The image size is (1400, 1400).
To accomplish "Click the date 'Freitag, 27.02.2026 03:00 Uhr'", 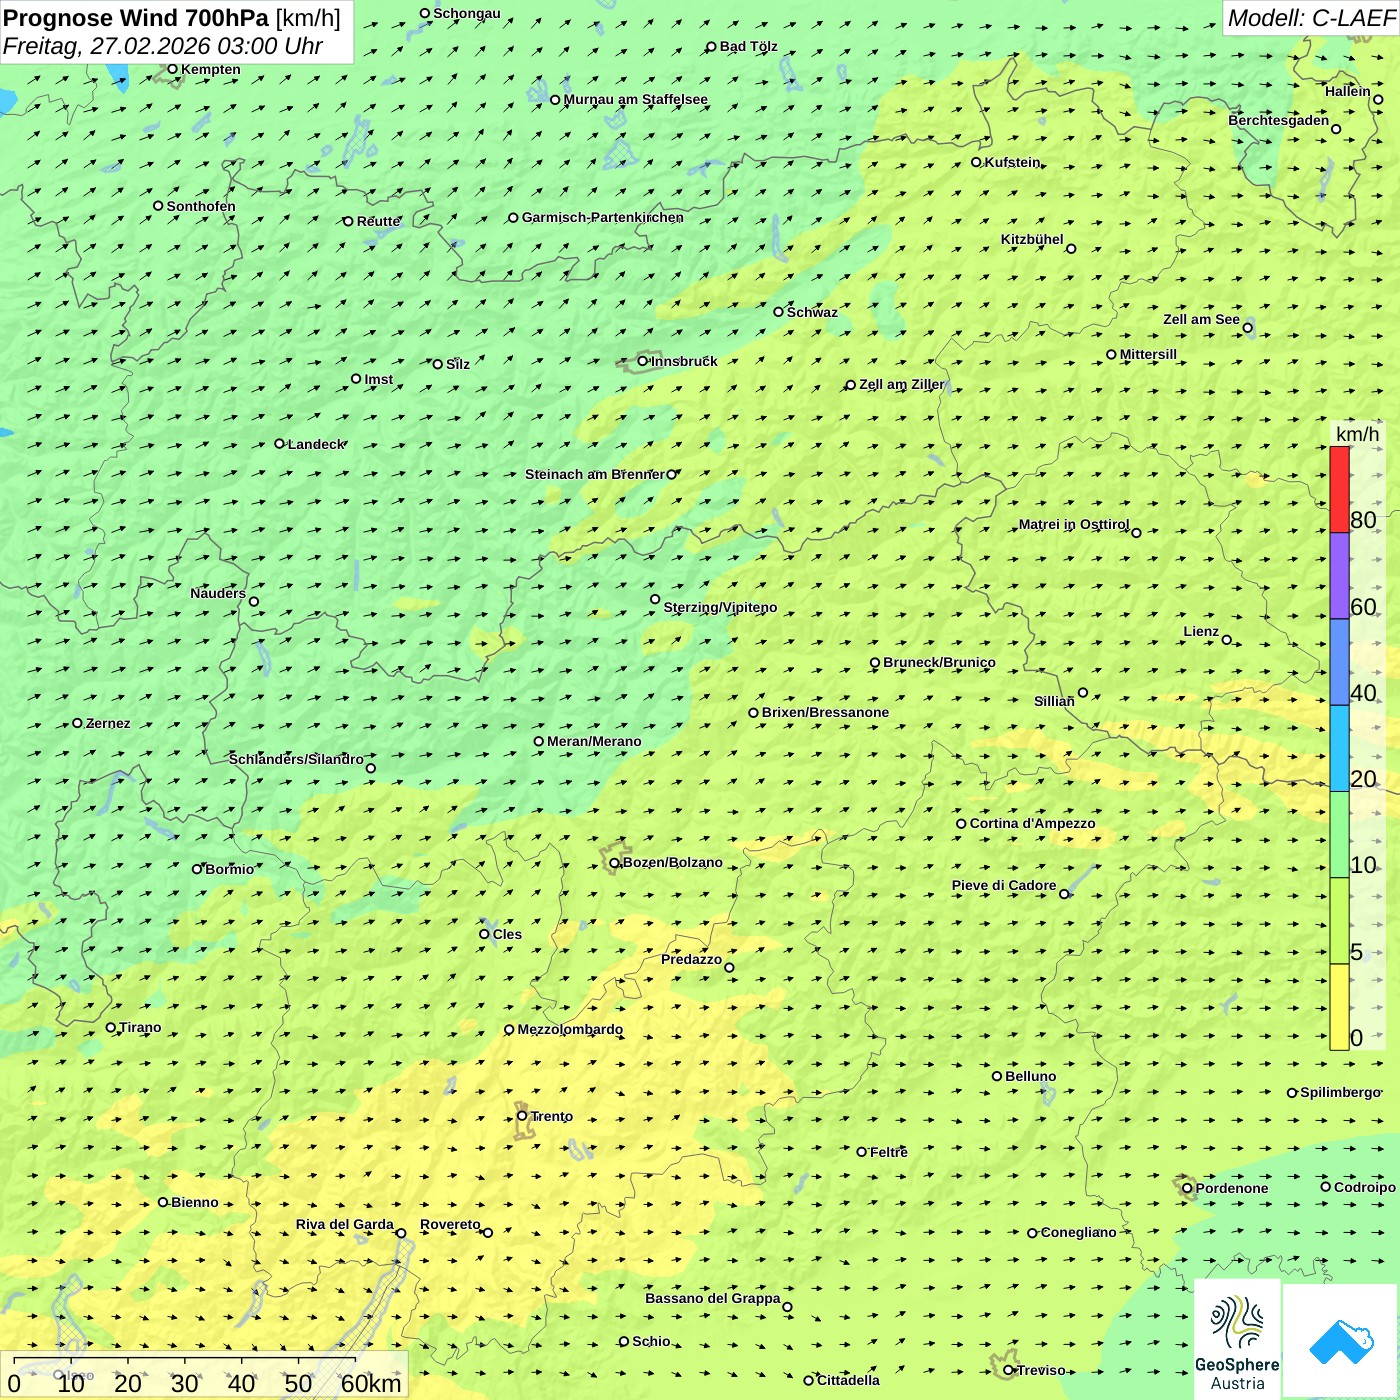I will pos(163,46).
